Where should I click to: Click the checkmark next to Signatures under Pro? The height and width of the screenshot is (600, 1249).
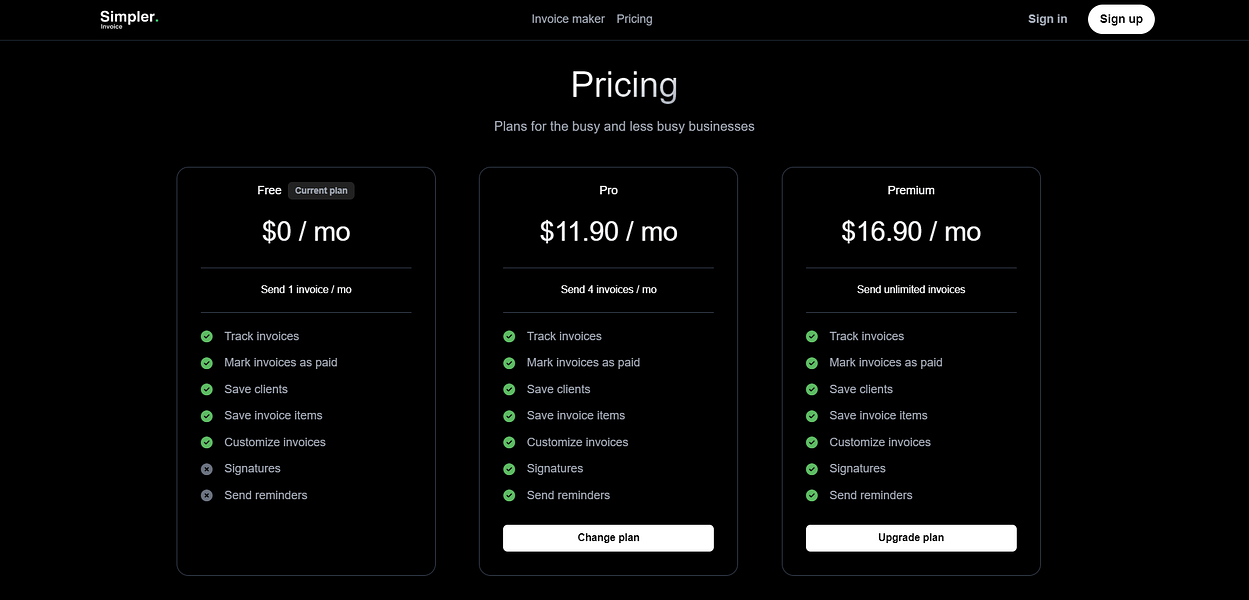(508, 468)
